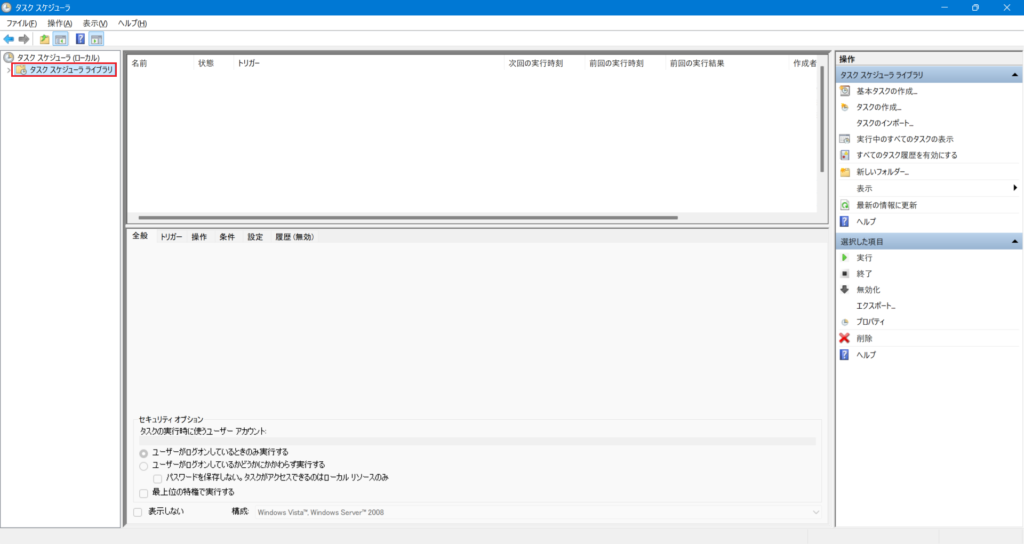
Task: Toggle the 表示しない checkbox
Action: coord(138,512)
